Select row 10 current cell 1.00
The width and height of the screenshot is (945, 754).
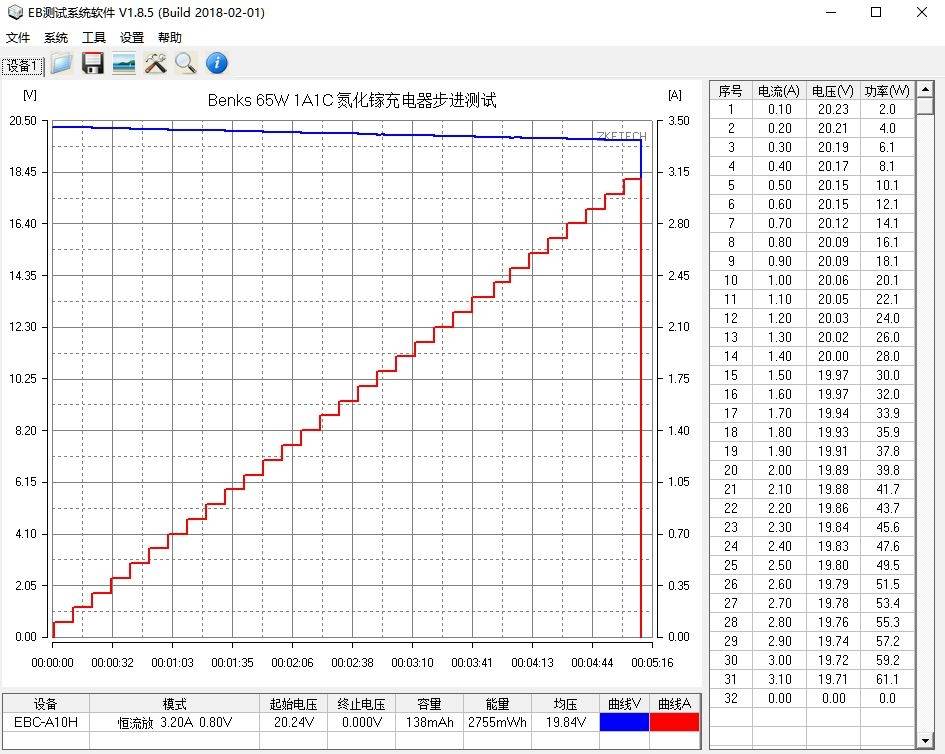779,280
